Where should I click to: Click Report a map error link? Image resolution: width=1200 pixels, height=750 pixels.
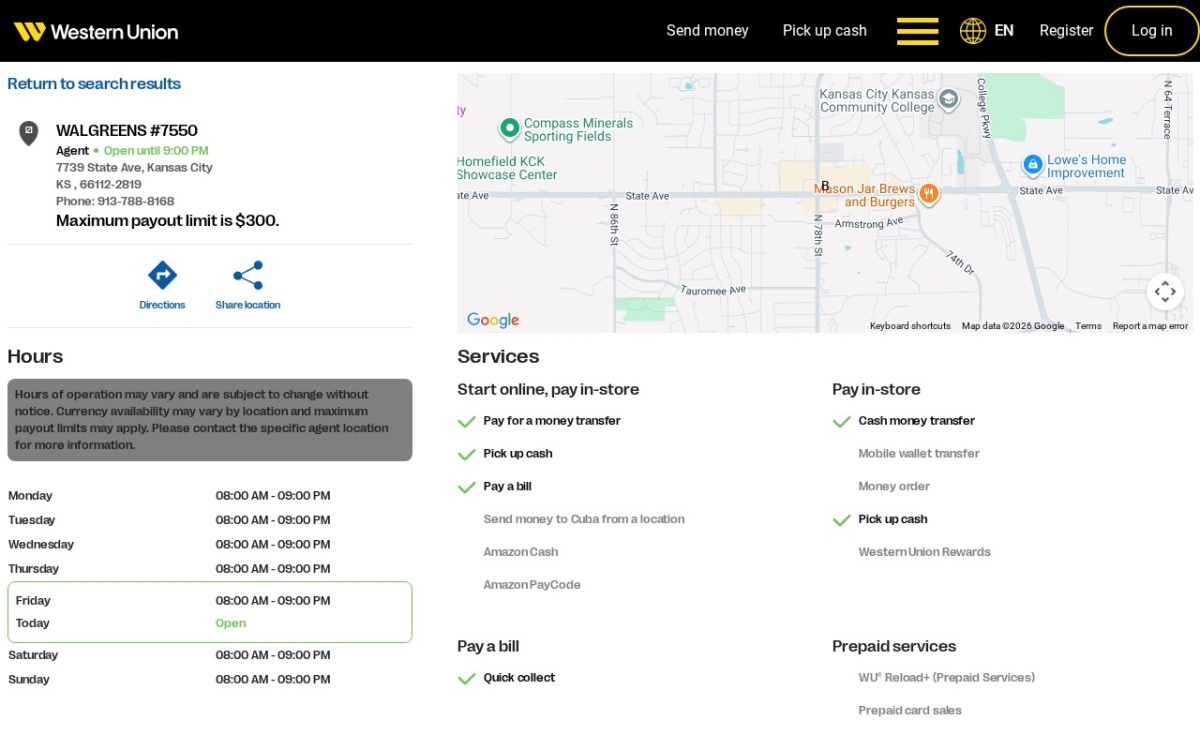(x=1150, y=326)
